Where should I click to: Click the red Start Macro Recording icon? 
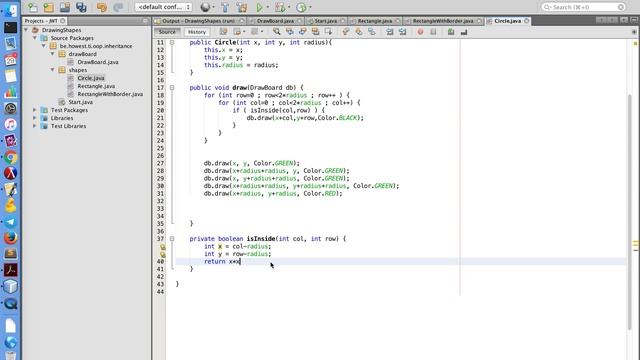pos(420,32)
